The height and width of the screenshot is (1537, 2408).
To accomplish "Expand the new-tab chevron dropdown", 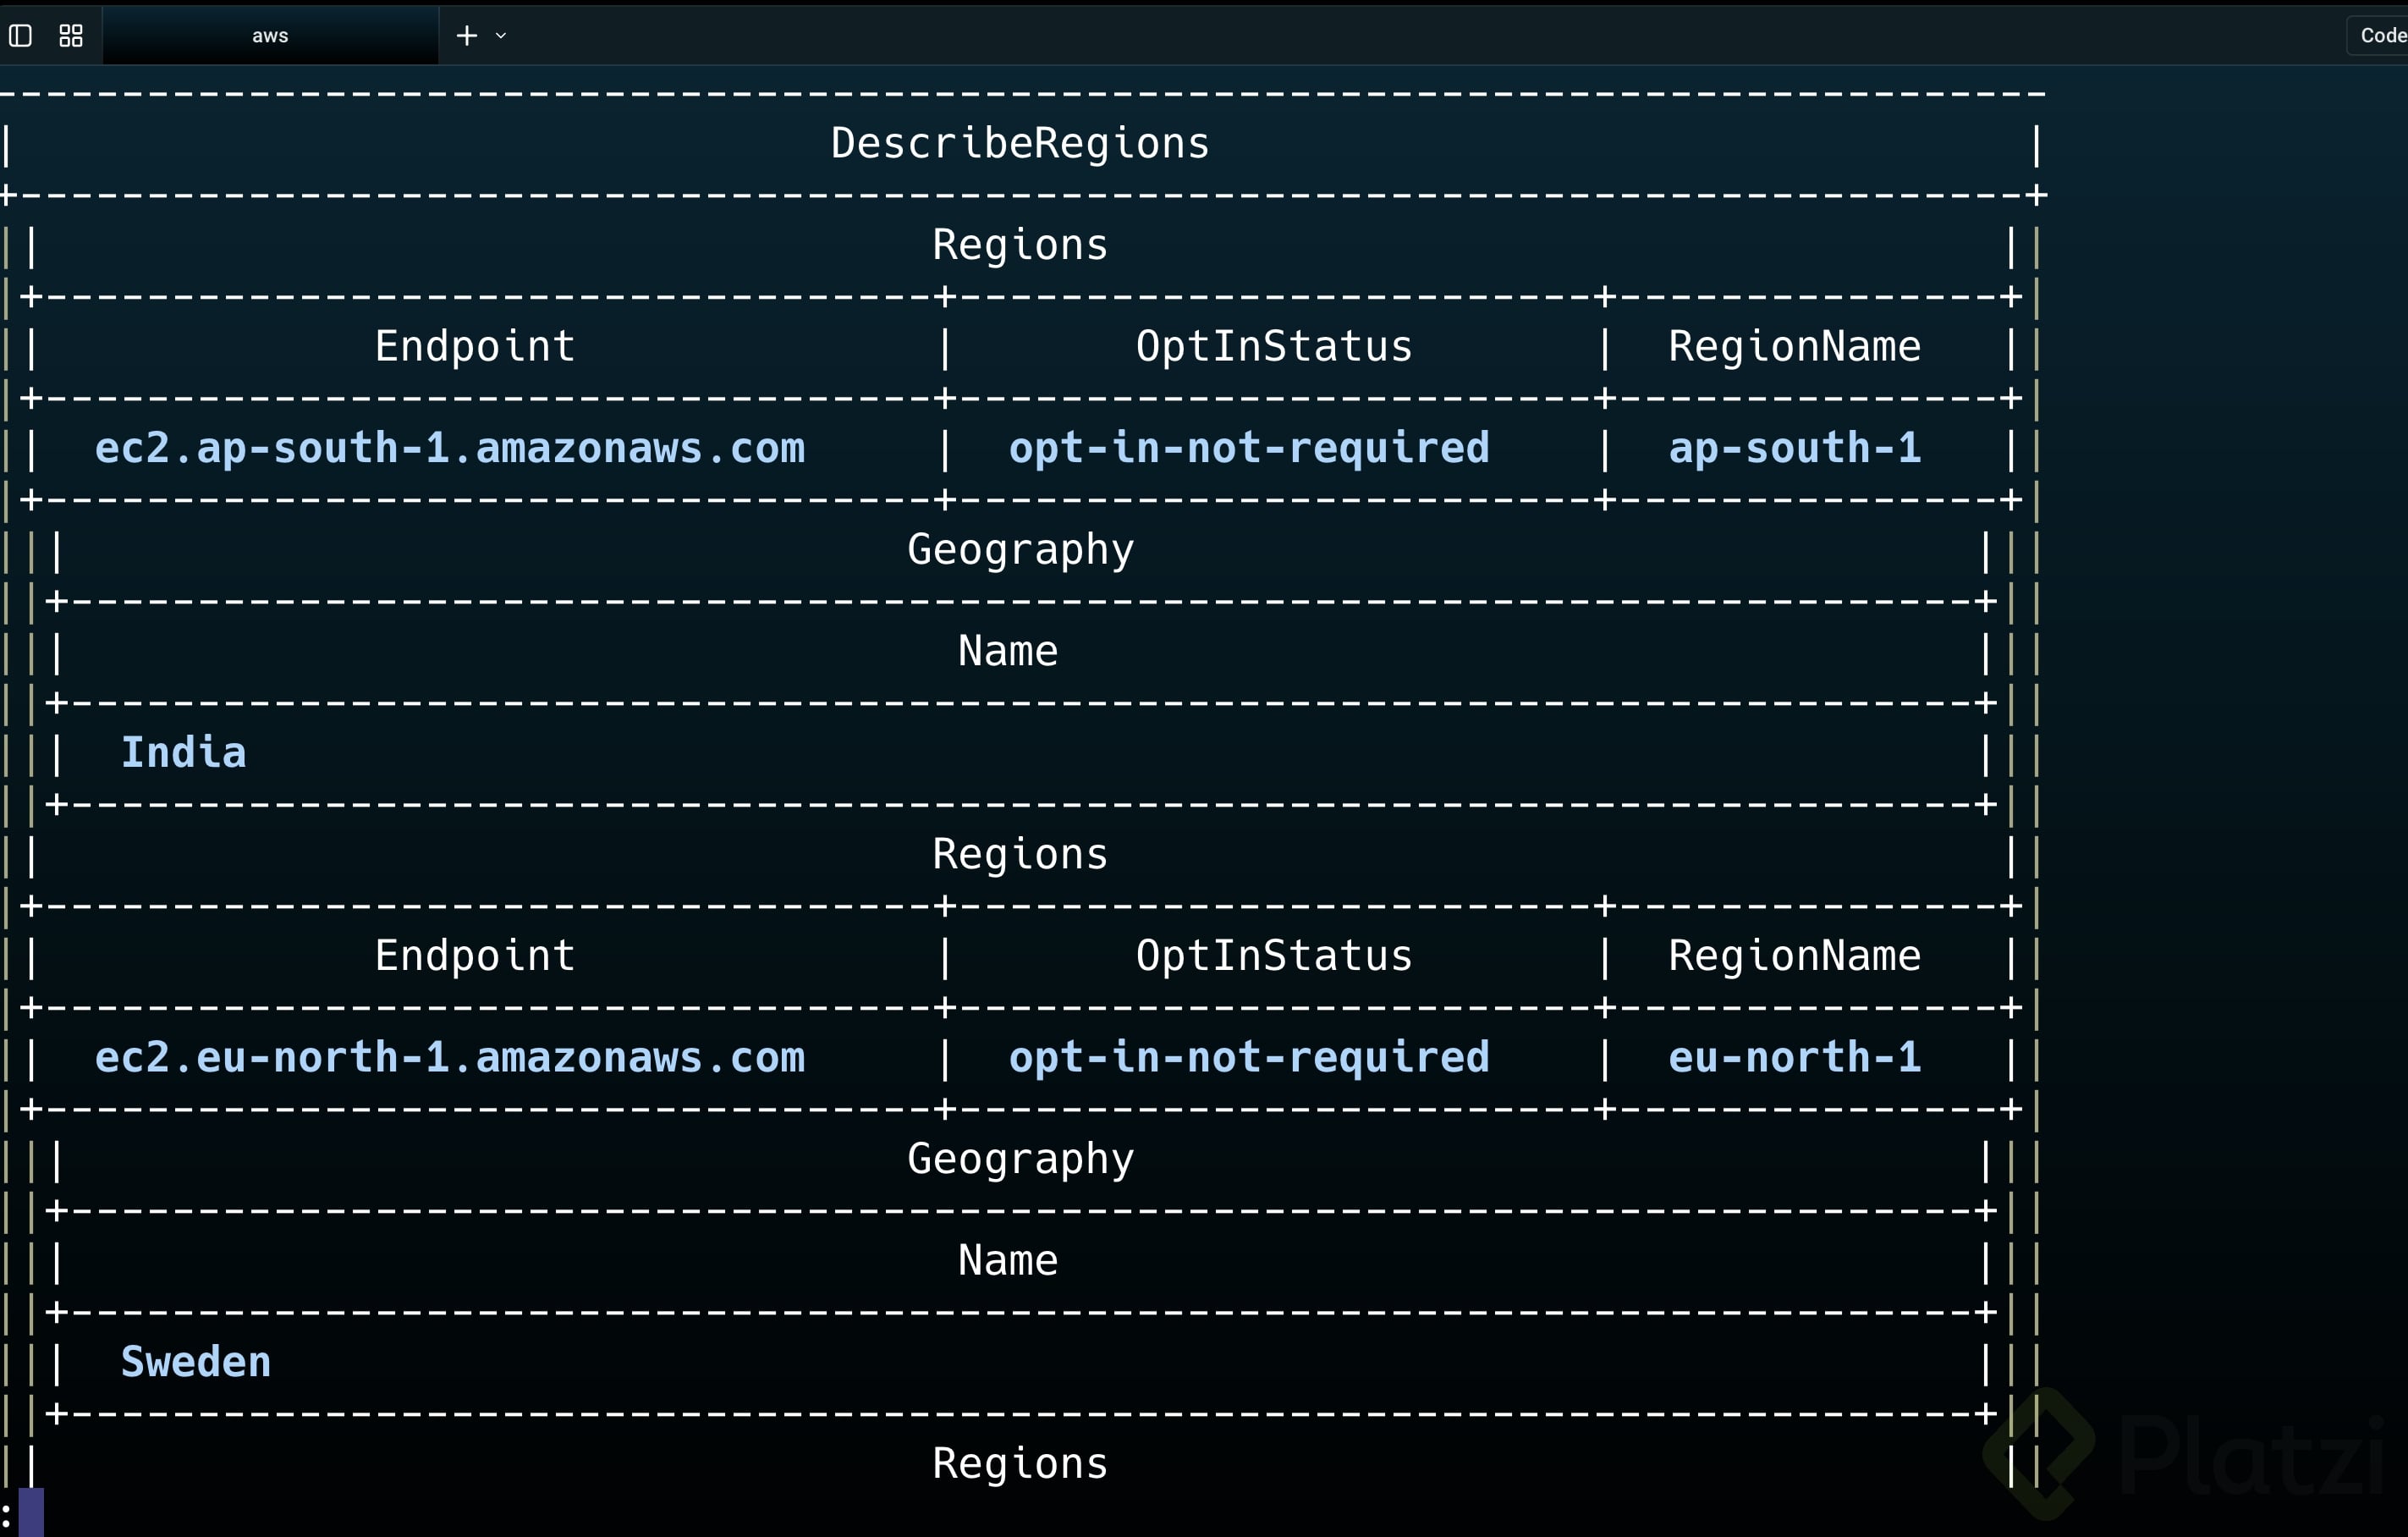I will click(501, 36).
